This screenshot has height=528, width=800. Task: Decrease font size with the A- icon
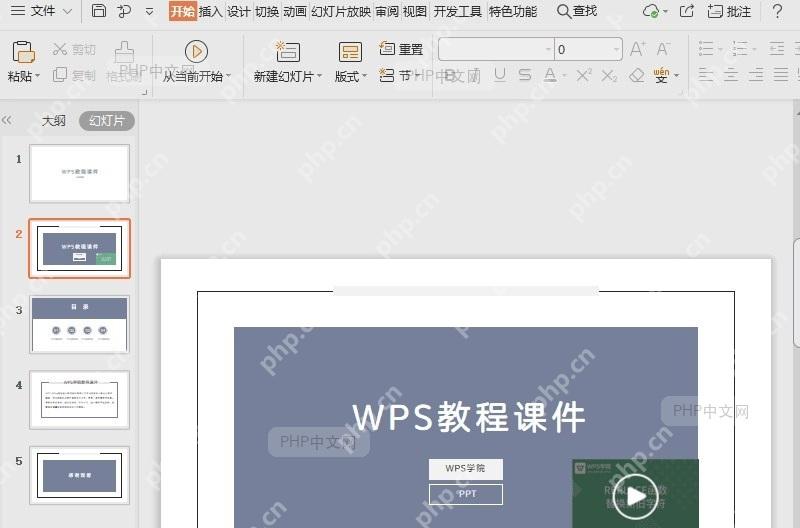pyautogui.click(x=663, y=49)
